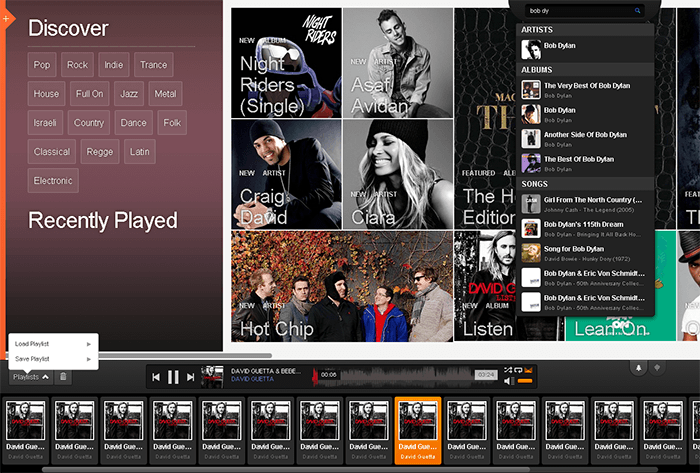Click the horizontal scrollbar under Discover panel
This screenshot has height=473, width=700.
185,356
